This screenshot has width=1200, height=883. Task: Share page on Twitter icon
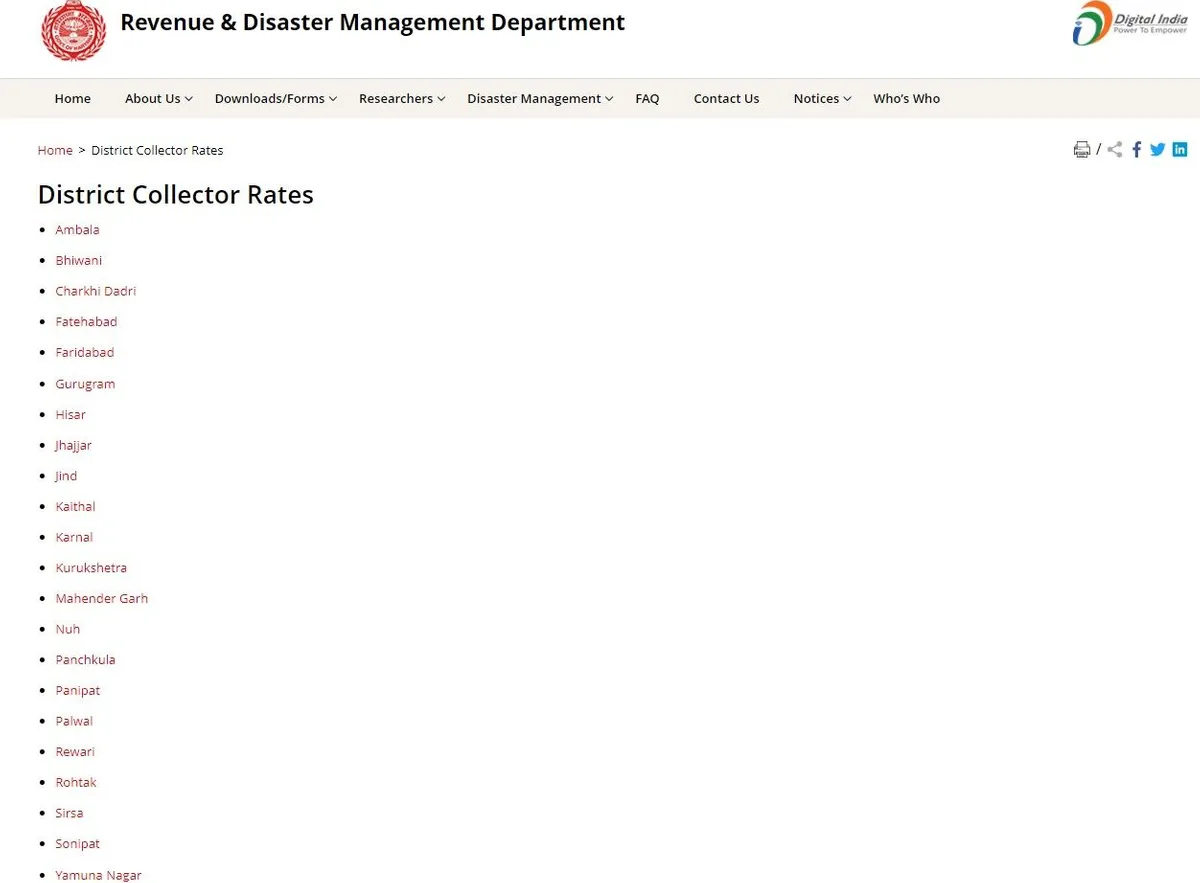[x=1157, y=150]
